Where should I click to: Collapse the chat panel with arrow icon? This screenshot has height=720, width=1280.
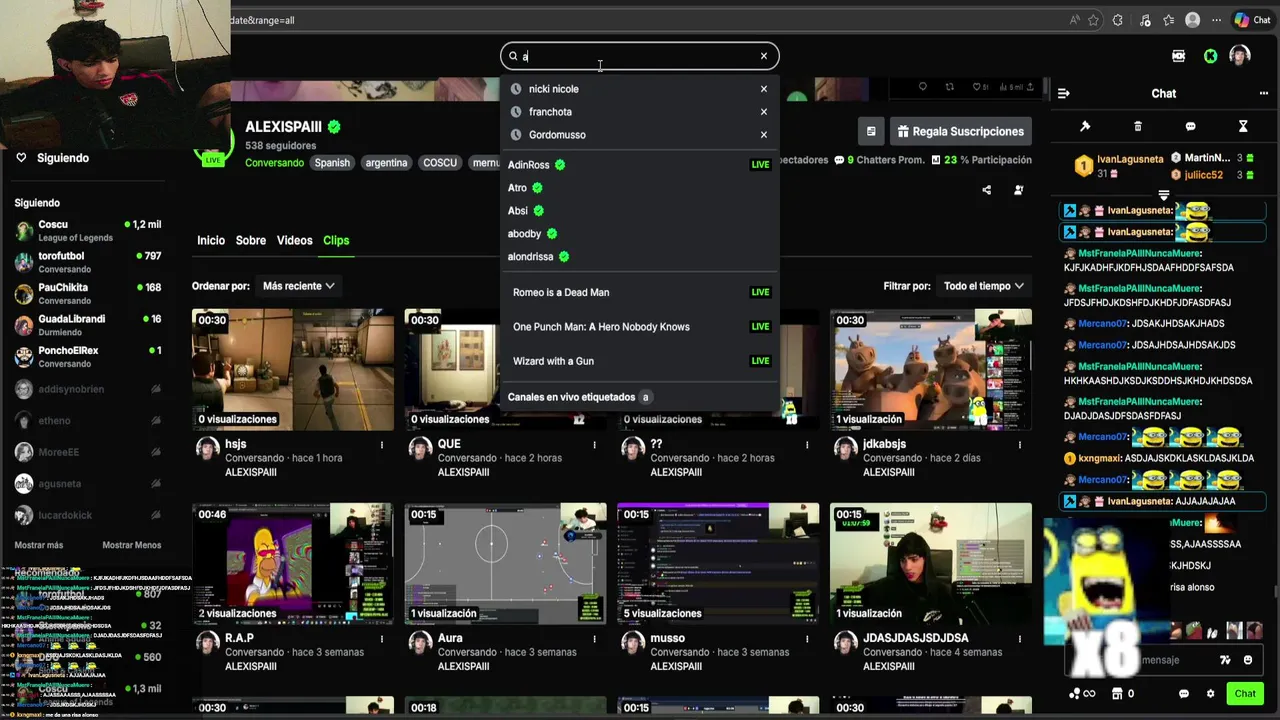[x=1063, y=93]
